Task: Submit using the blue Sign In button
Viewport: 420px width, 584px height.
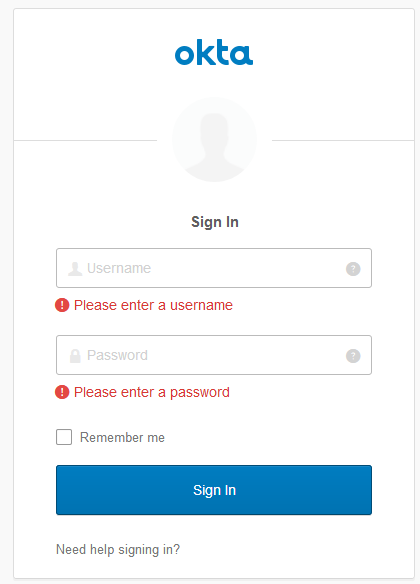Action: pyautogui.click(x=214, y=490)
